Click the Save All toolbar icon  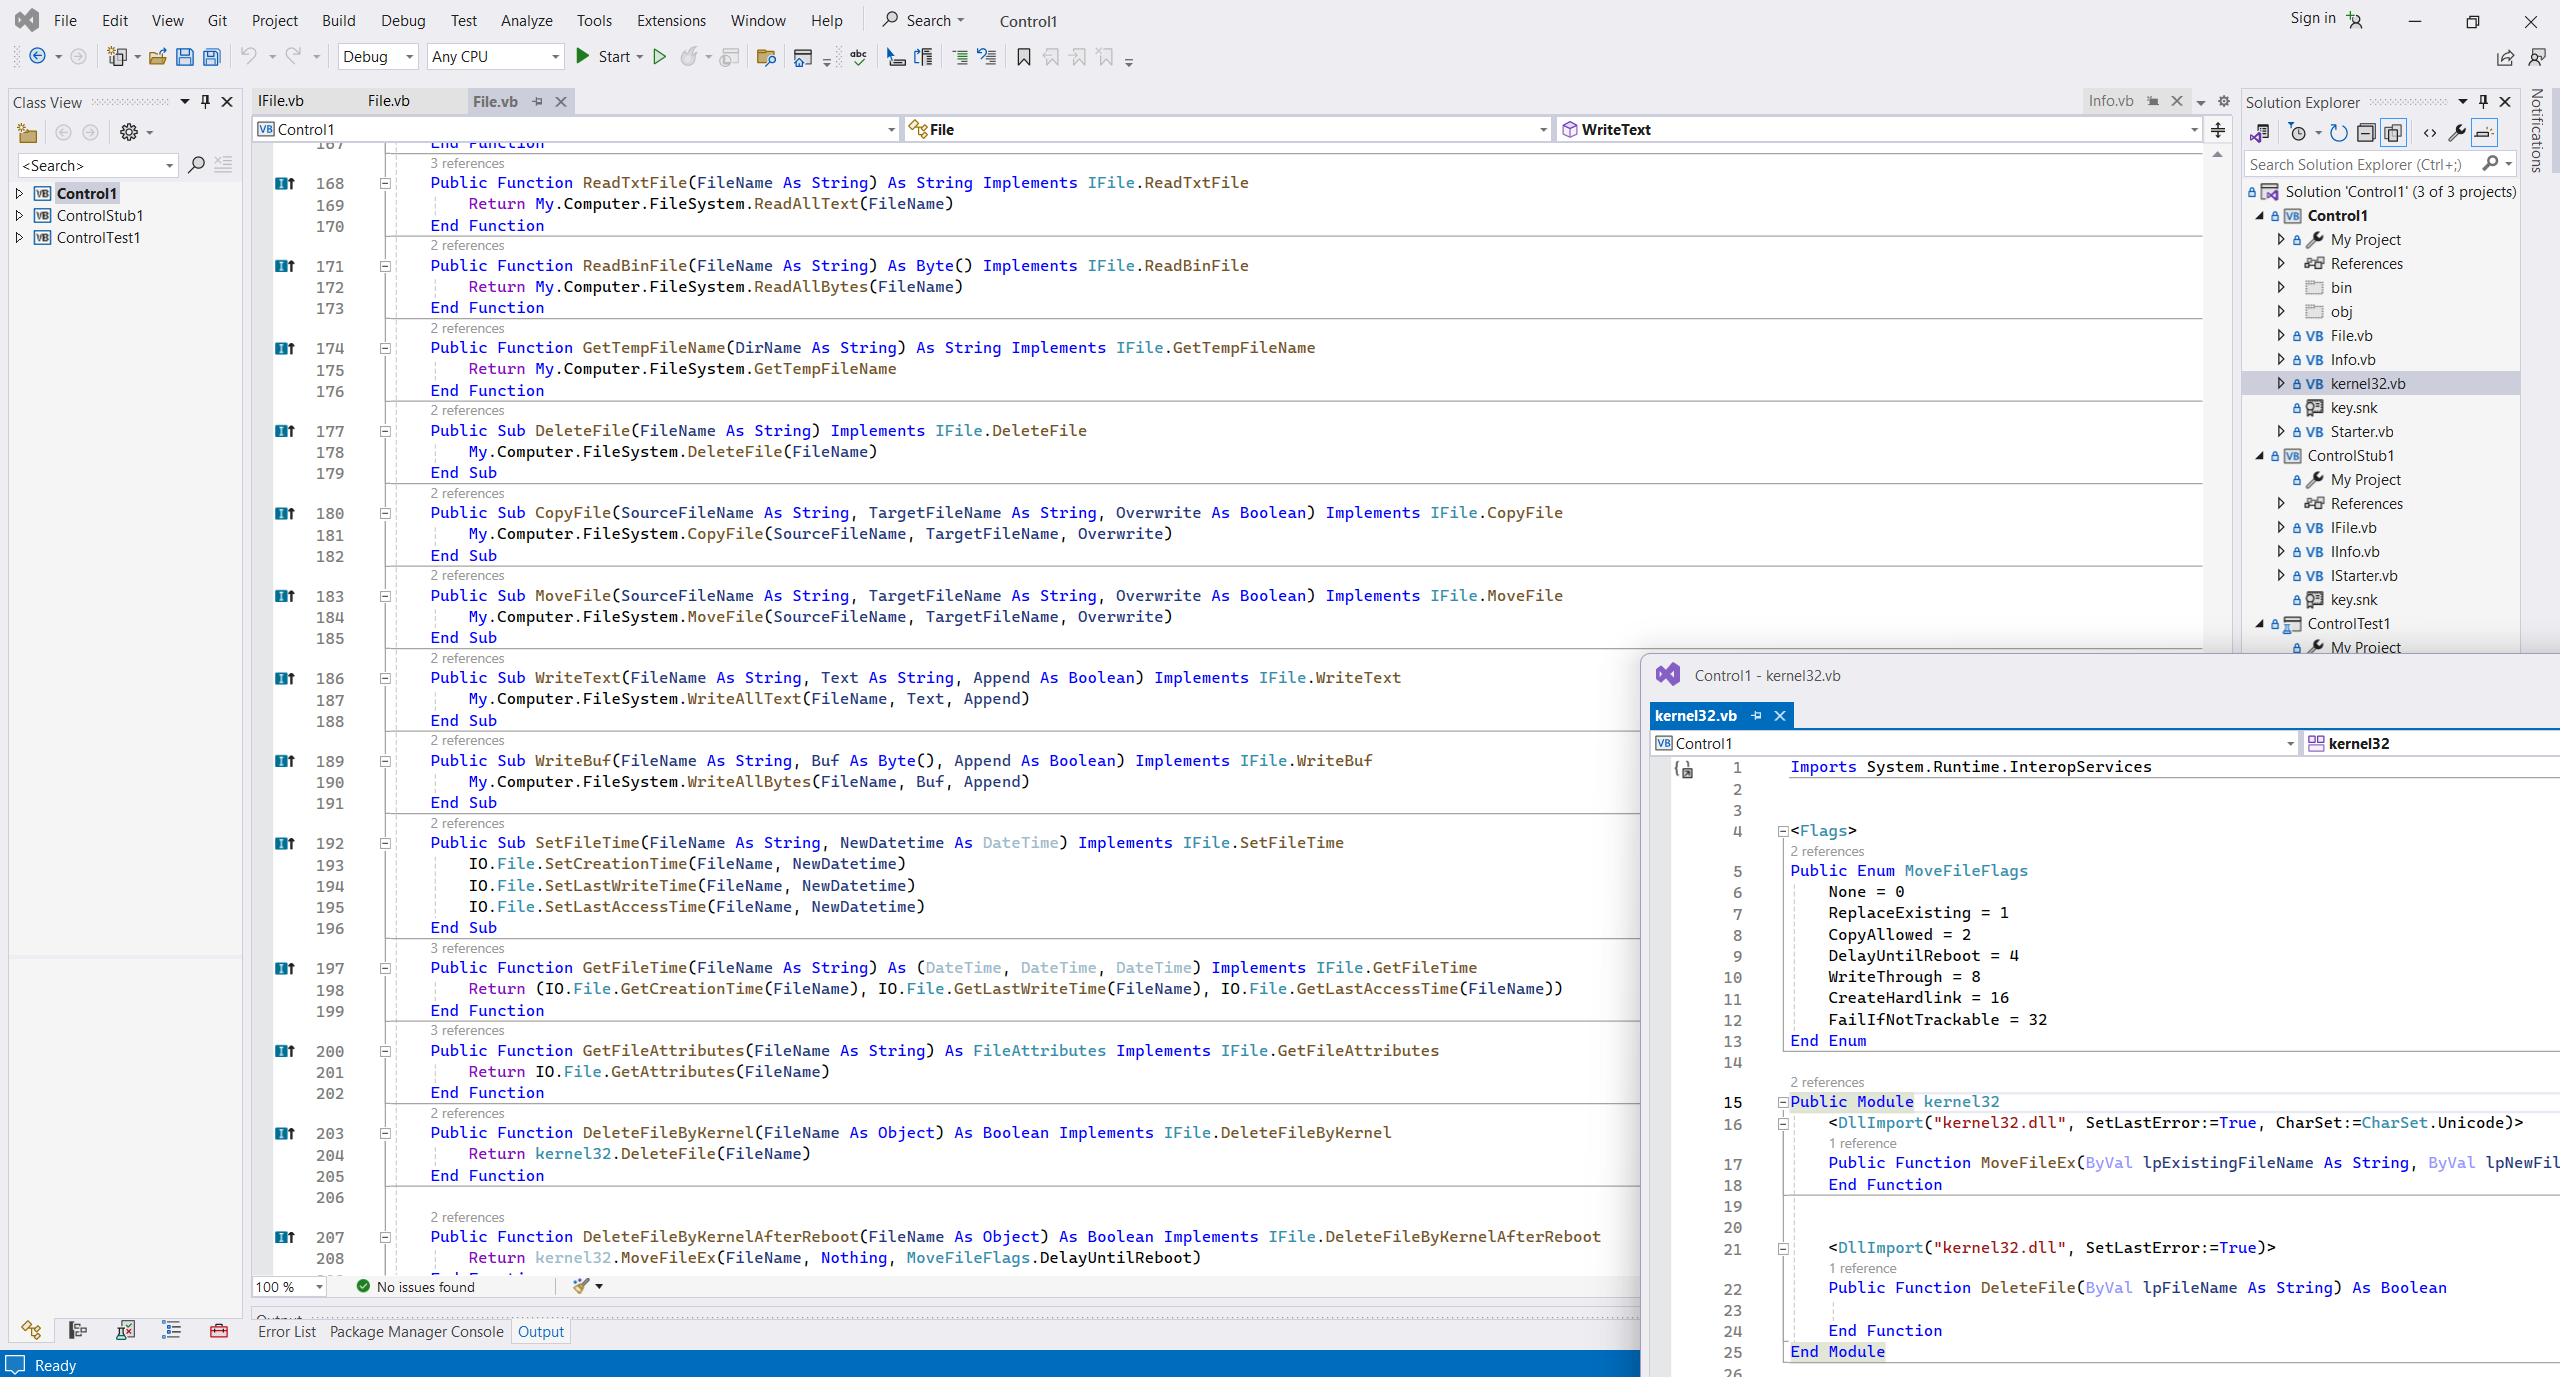212,57
